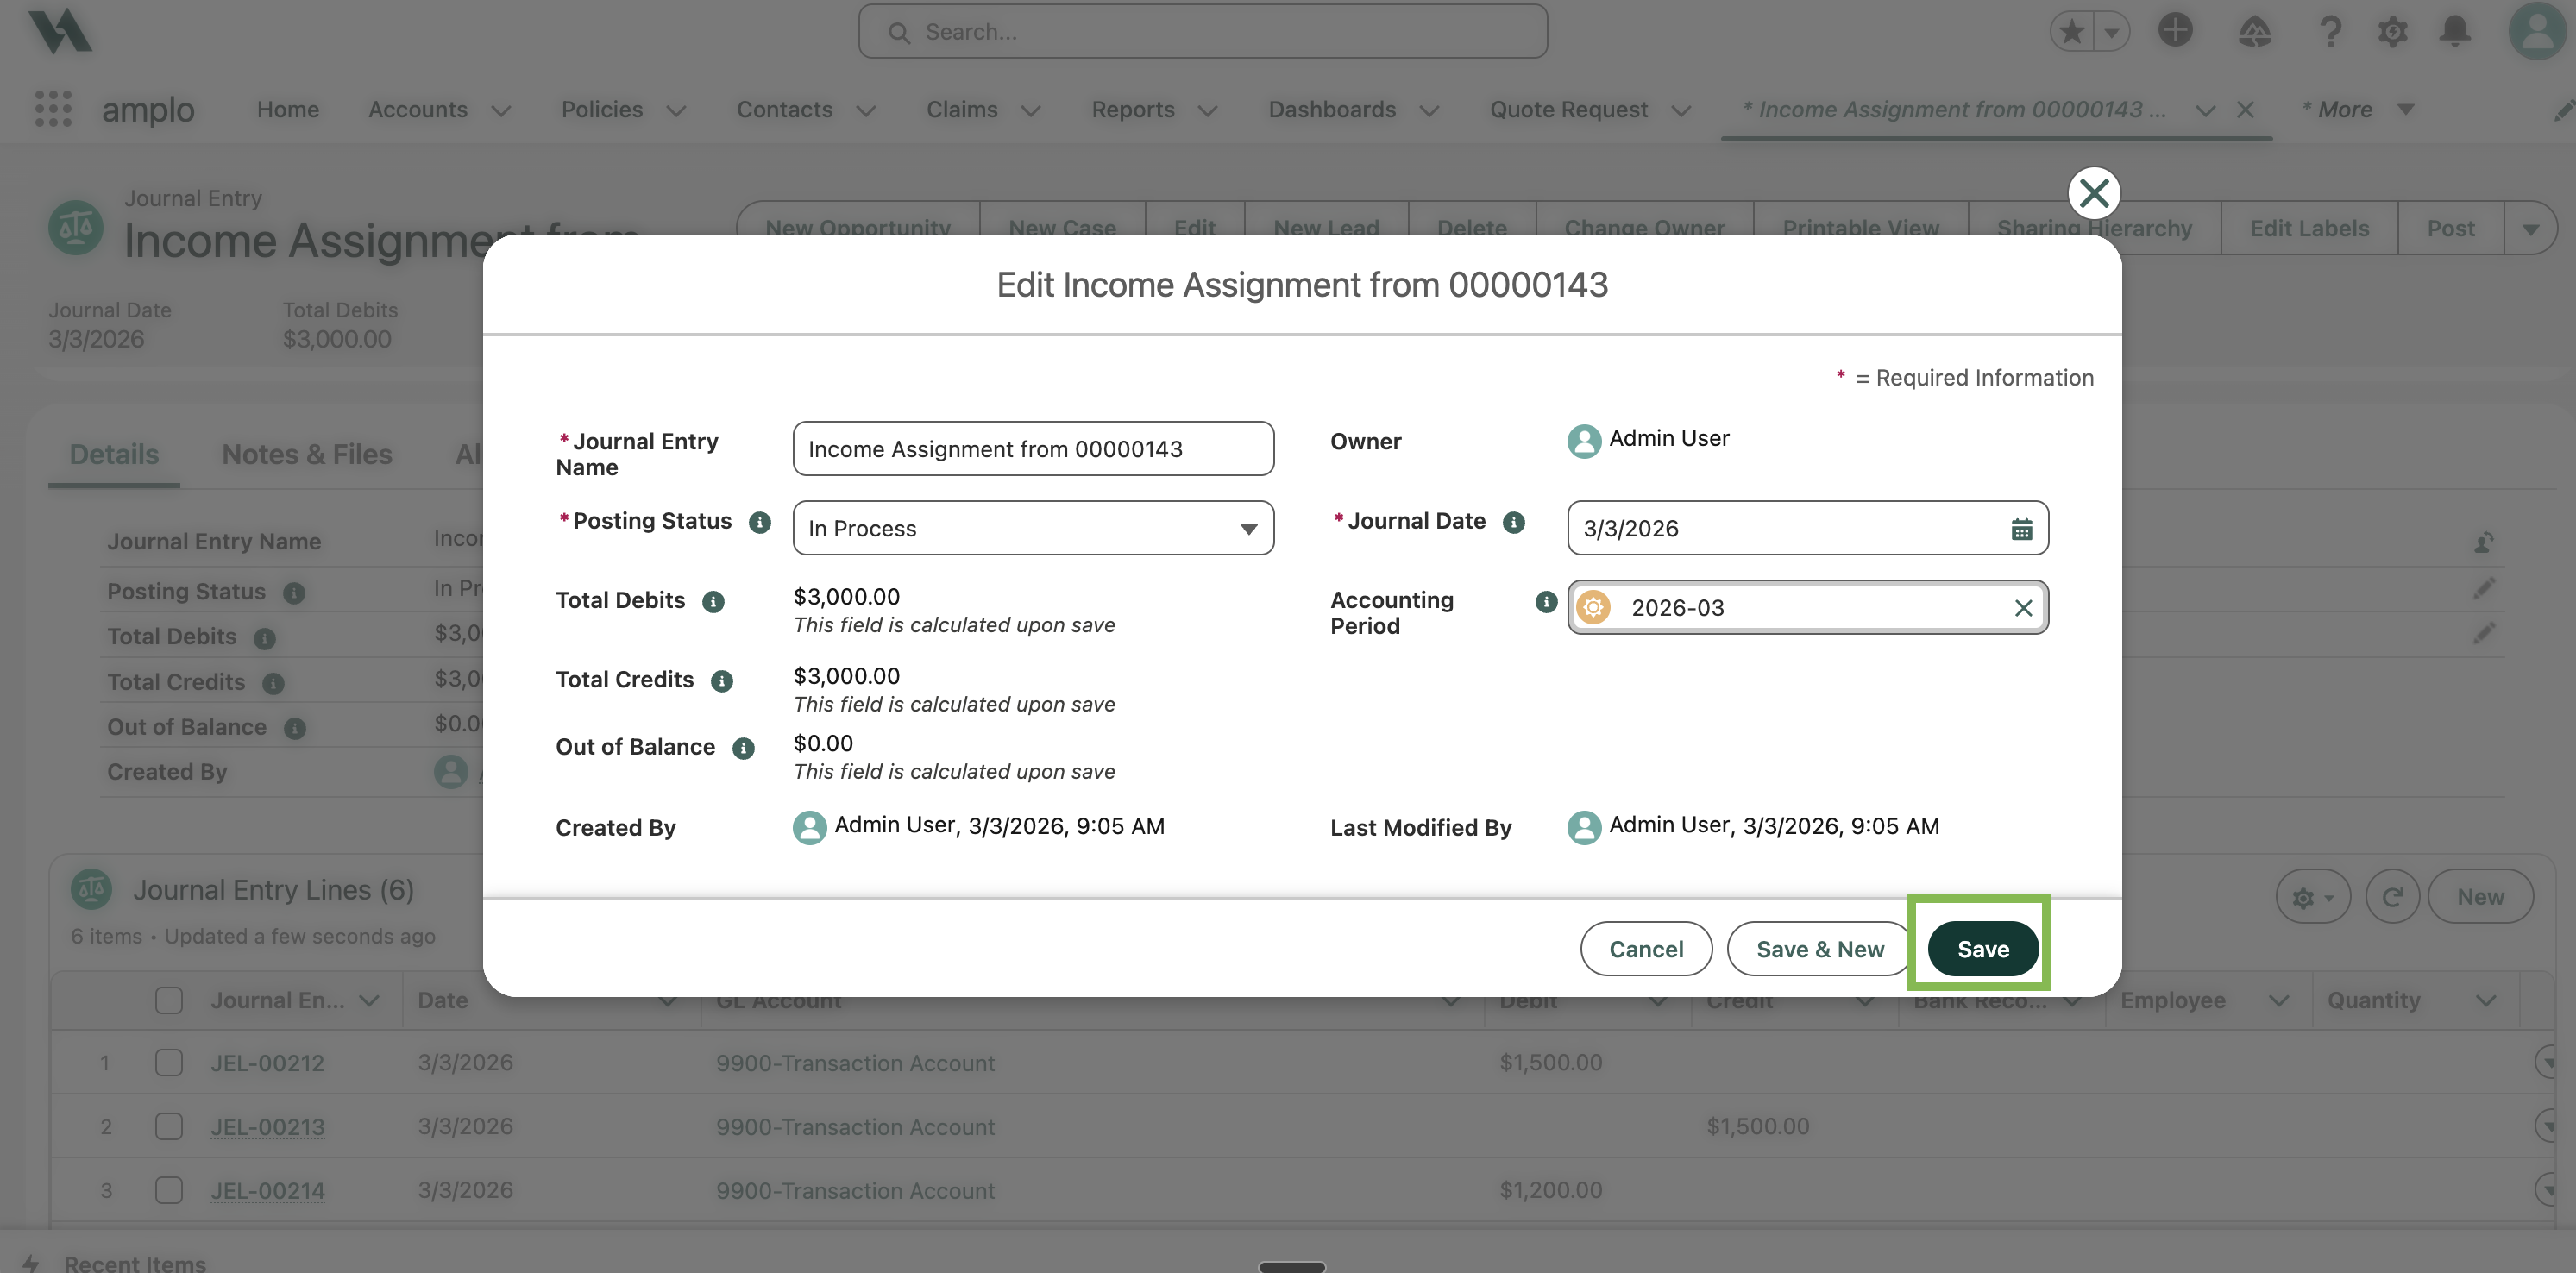Image resolution: width=2576 pixels, height=1273 pixels.
Task: Click Edit Labels button
Action: (x=2309, y=228)
